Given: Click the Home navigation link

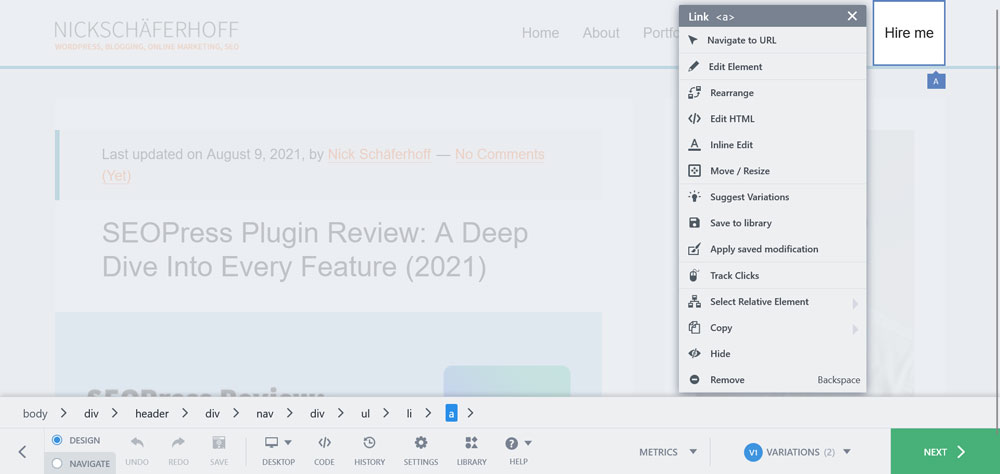Looking at the screenshot, I should (540, 33).
